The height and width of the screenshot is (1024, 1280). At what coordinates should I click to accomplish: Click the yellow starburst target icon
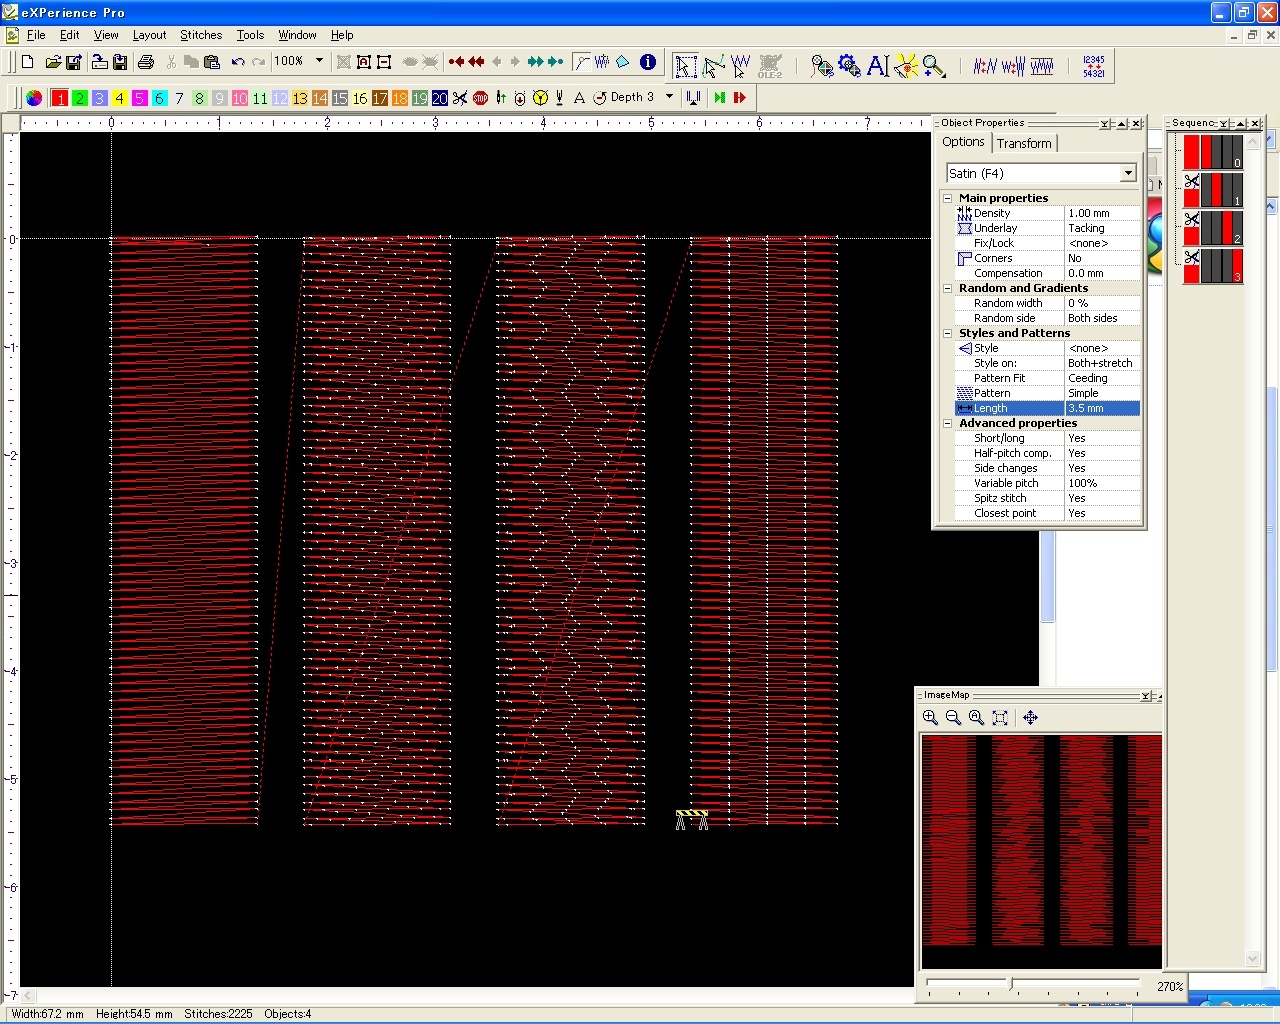click(x=906, y=66)
